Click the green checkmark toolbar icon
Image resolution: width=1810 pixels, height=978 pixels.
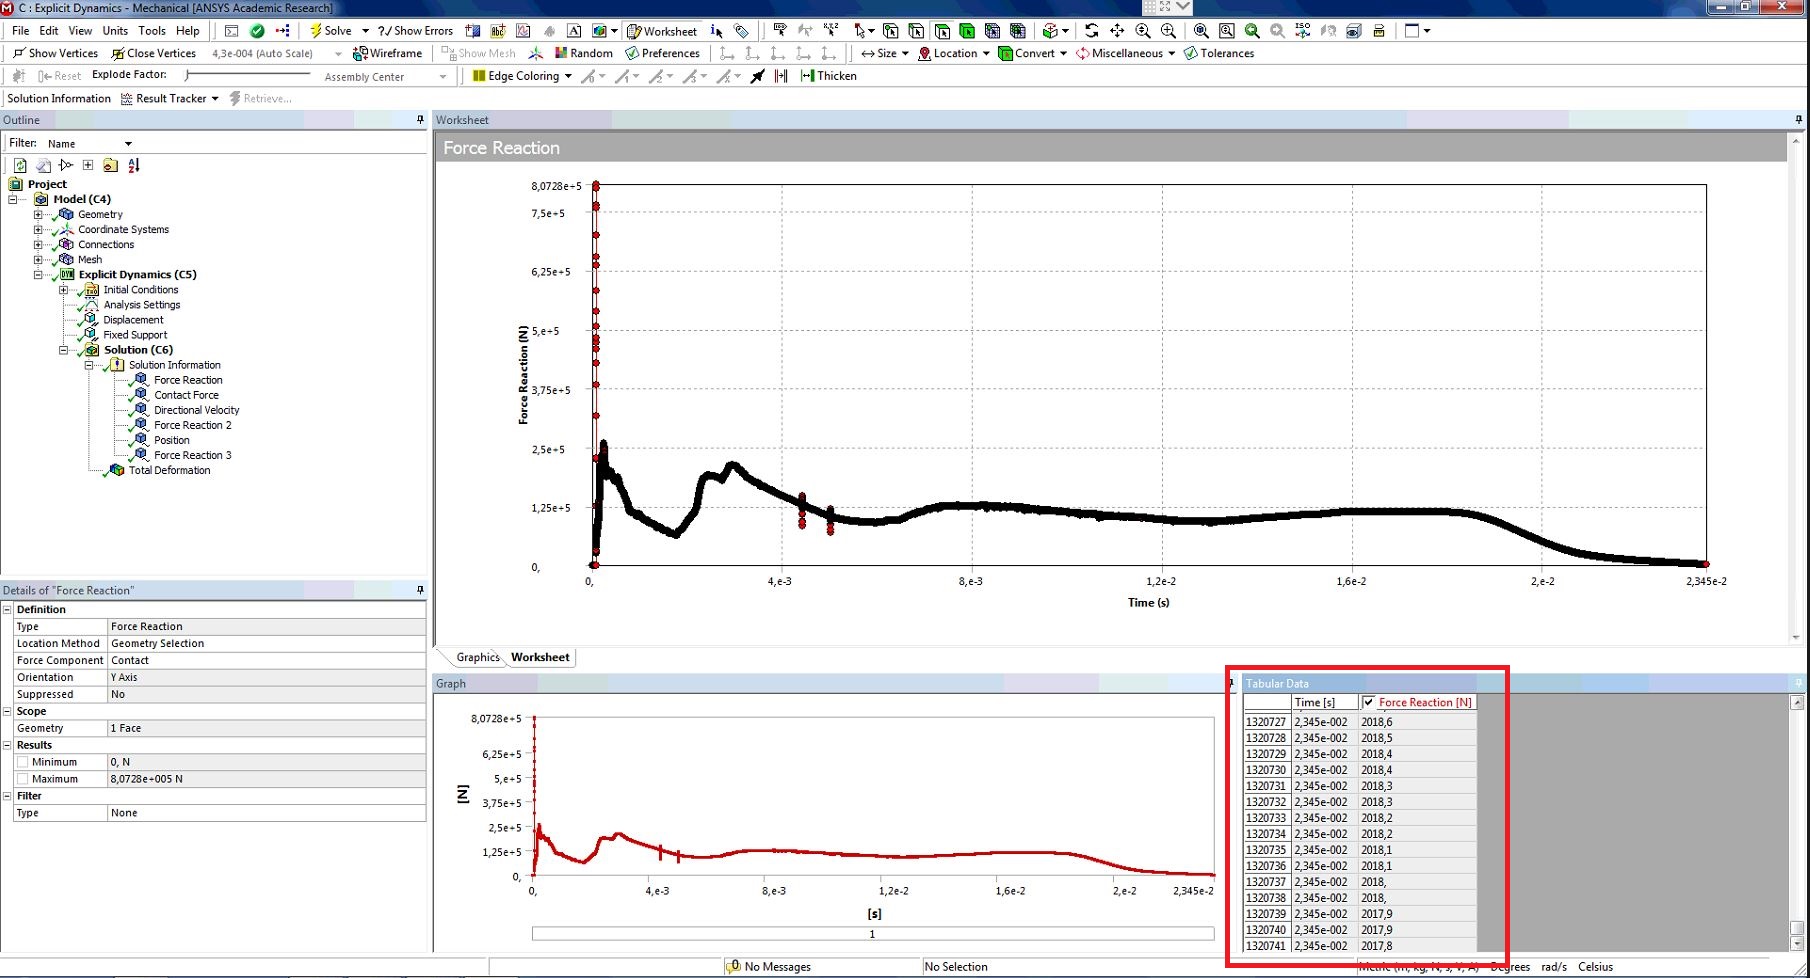pos(257,31)
